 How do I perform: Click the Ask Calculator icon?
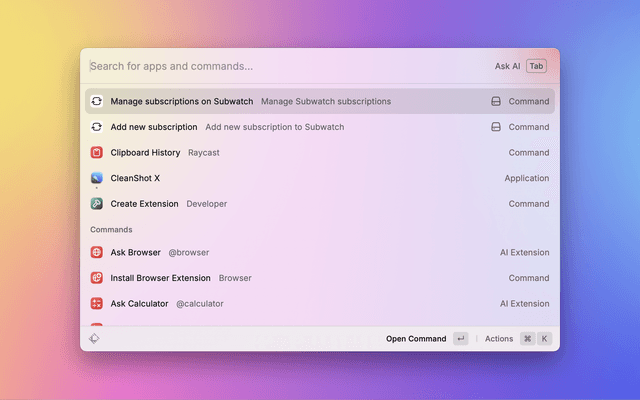[x=97, y=304]
